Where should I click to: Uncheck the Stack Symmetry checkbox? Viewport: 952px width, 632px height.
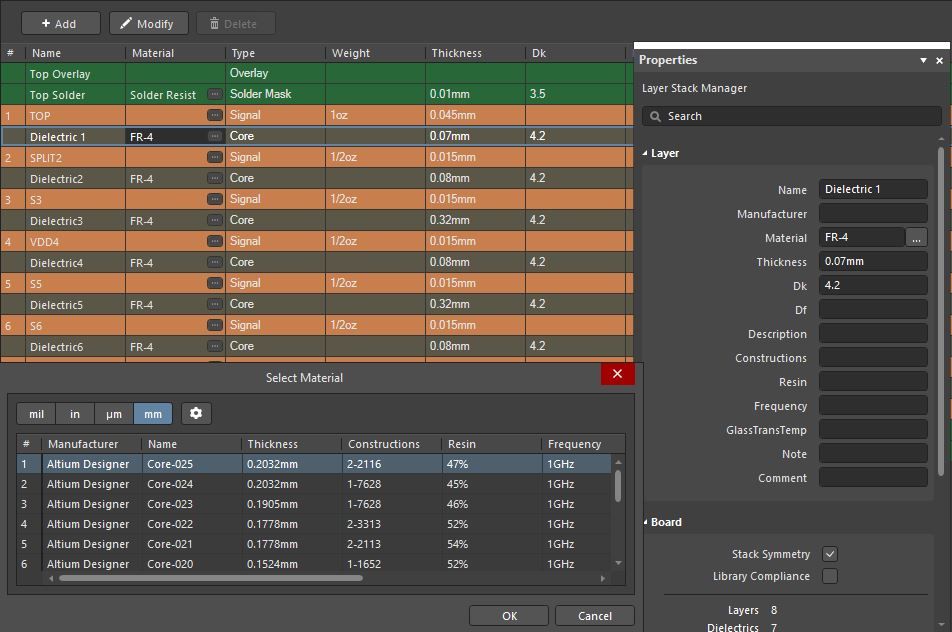[x=829, y=553]
